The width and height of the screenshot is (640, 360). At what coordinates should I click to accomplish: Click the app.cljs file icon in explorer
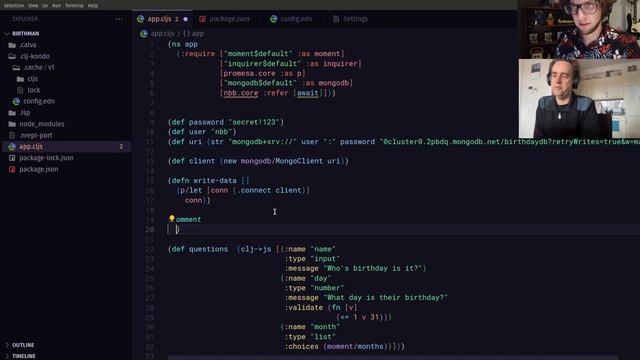[12, 147]
